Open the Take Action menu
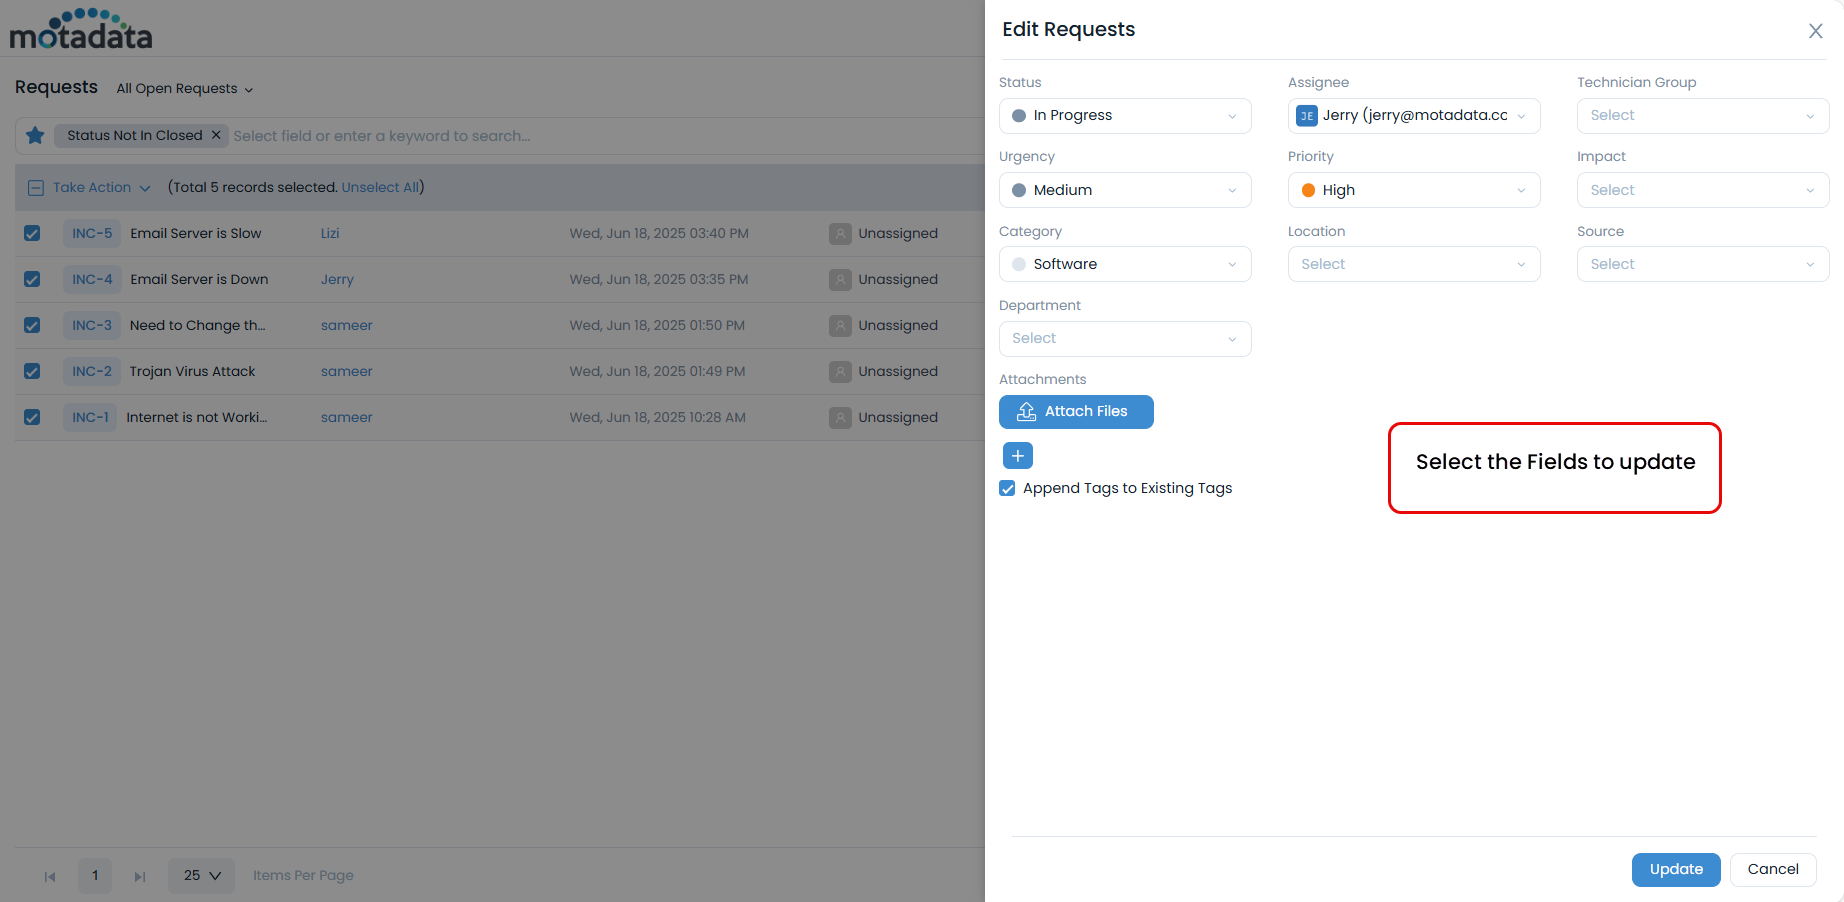The image size is (1844, 902). (x=92, y=187)
